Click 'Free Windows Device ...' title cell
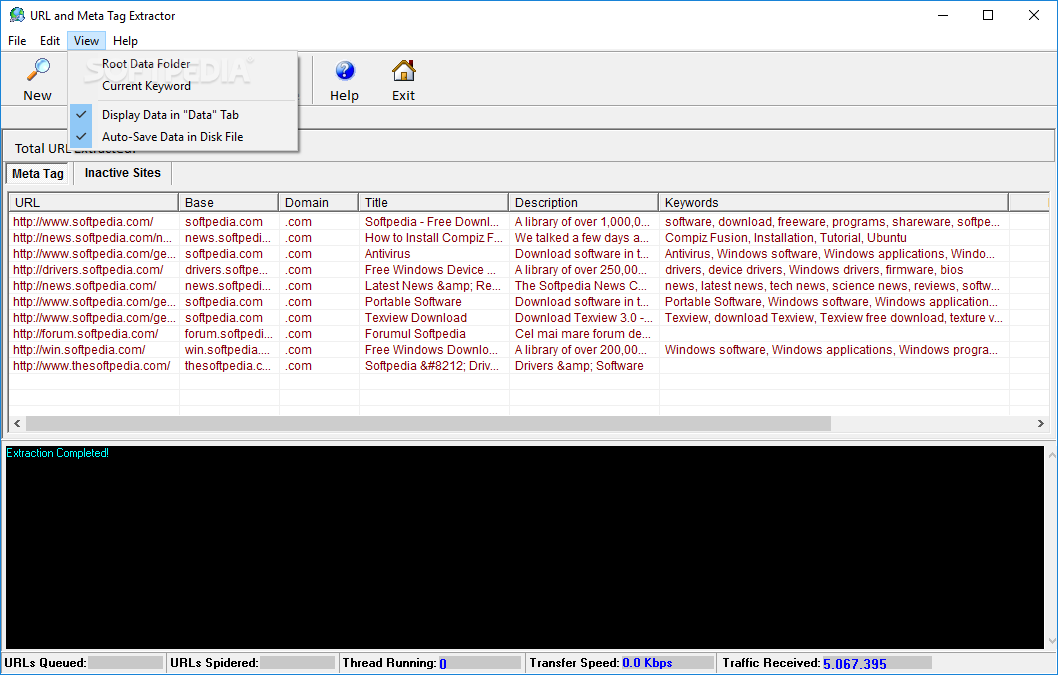Image resolution: width=1058 pixels, height=675 pixels. (430, 269)
